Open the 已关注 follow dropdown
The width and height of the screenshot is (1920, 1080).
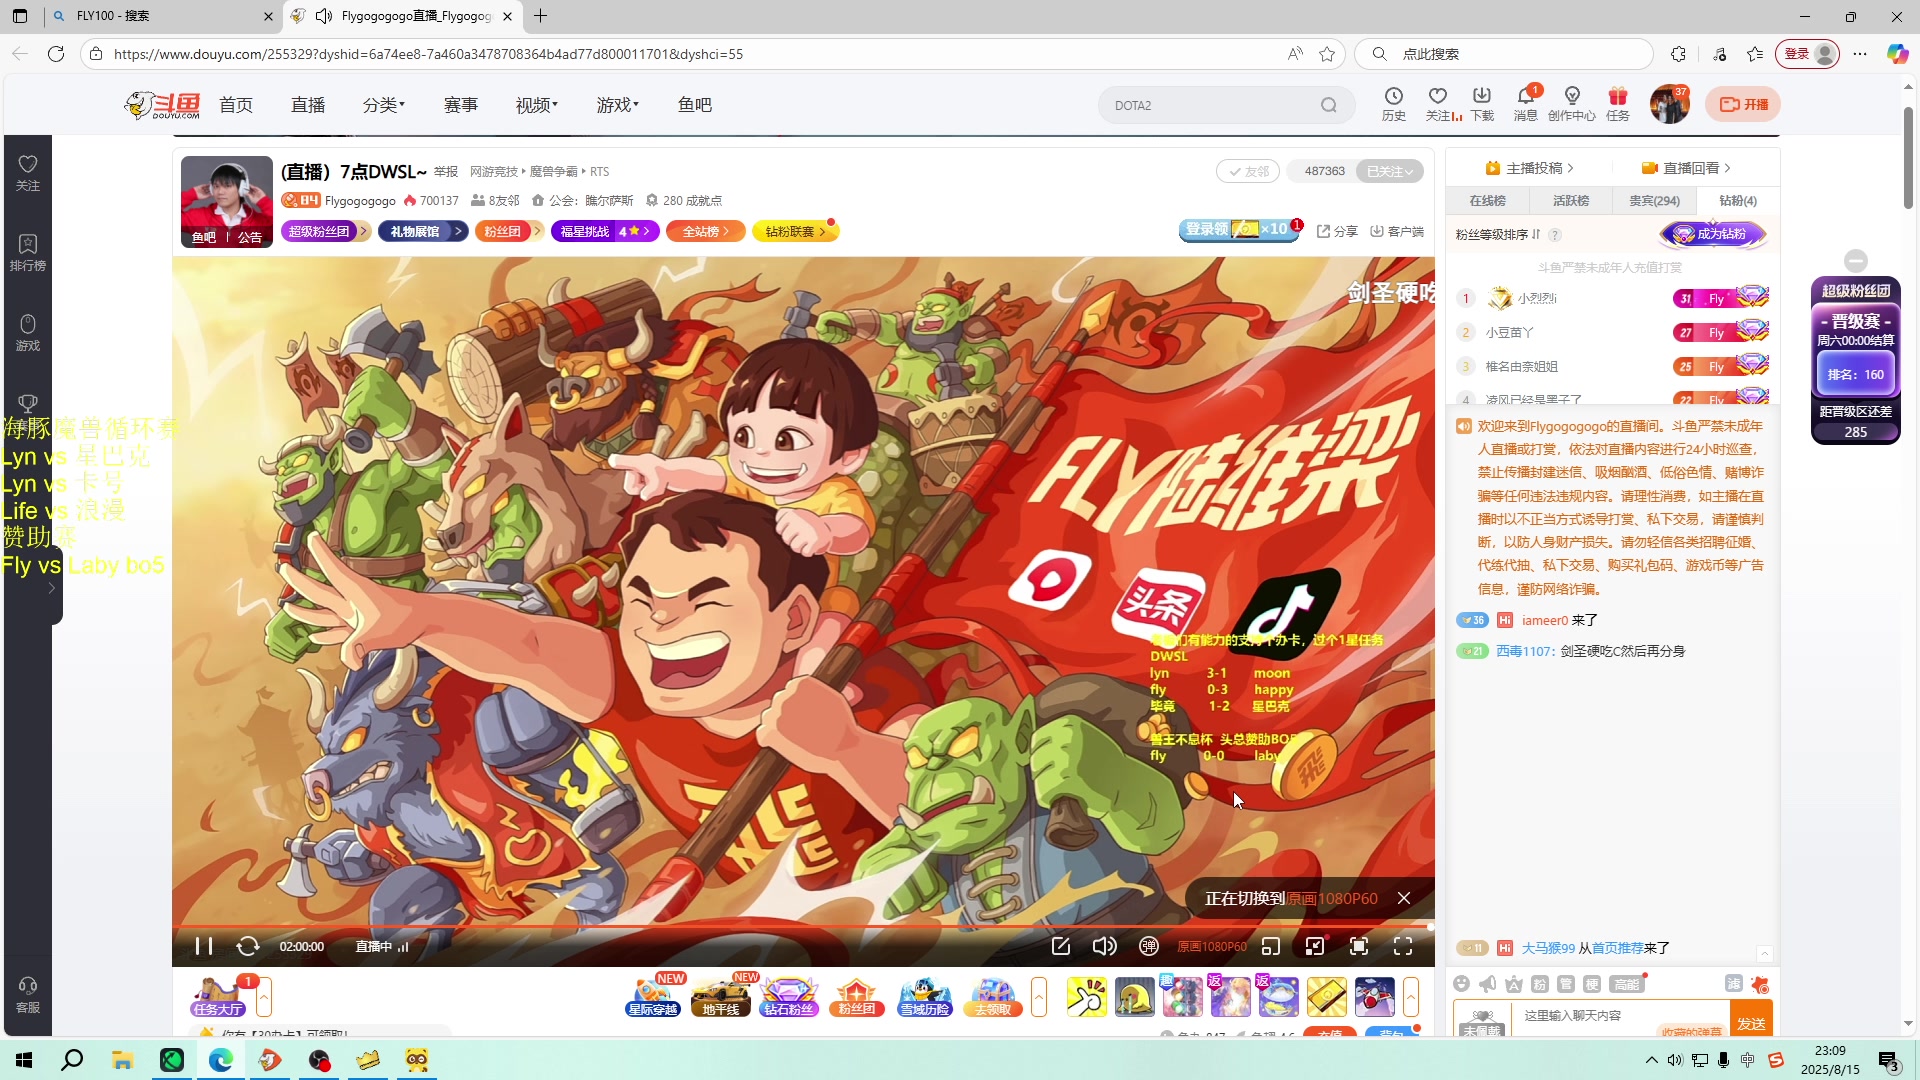click(1389, 171)
